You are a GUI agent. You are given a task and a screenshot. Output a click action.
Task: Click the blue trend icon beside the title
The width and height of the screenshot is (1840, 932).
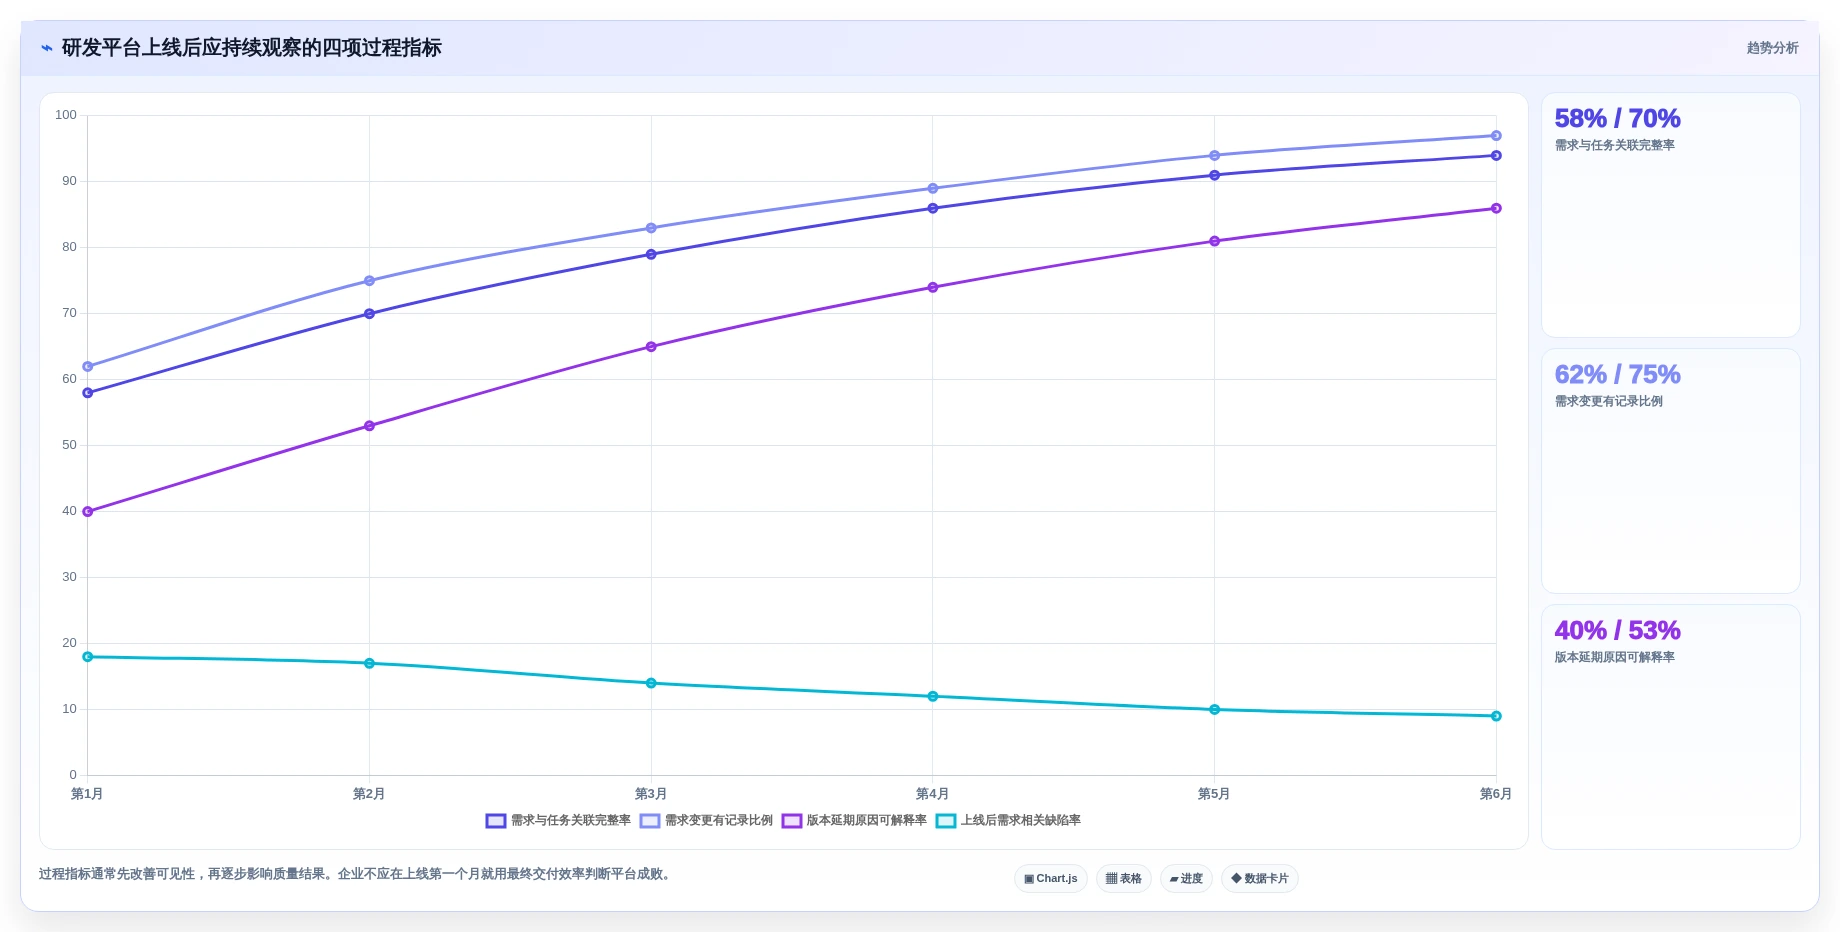click(x=47, y=48)
